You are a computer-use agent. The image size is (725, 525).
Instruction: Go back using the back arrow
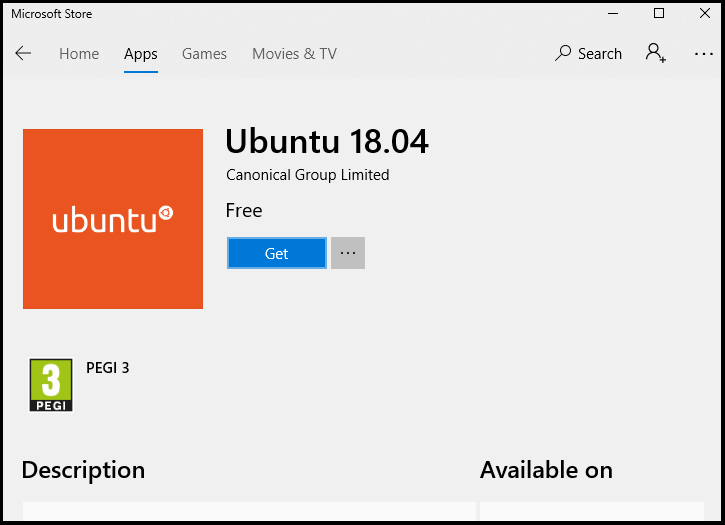[23, 54]
